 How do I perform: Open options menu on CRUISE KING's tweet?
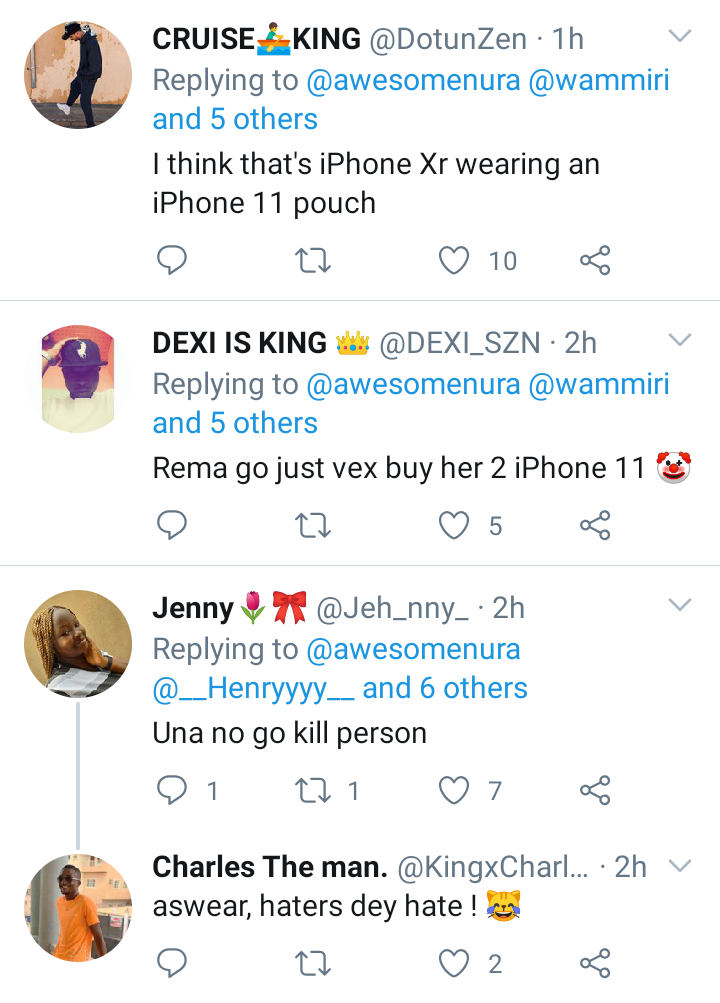click(x=680, y=38)
